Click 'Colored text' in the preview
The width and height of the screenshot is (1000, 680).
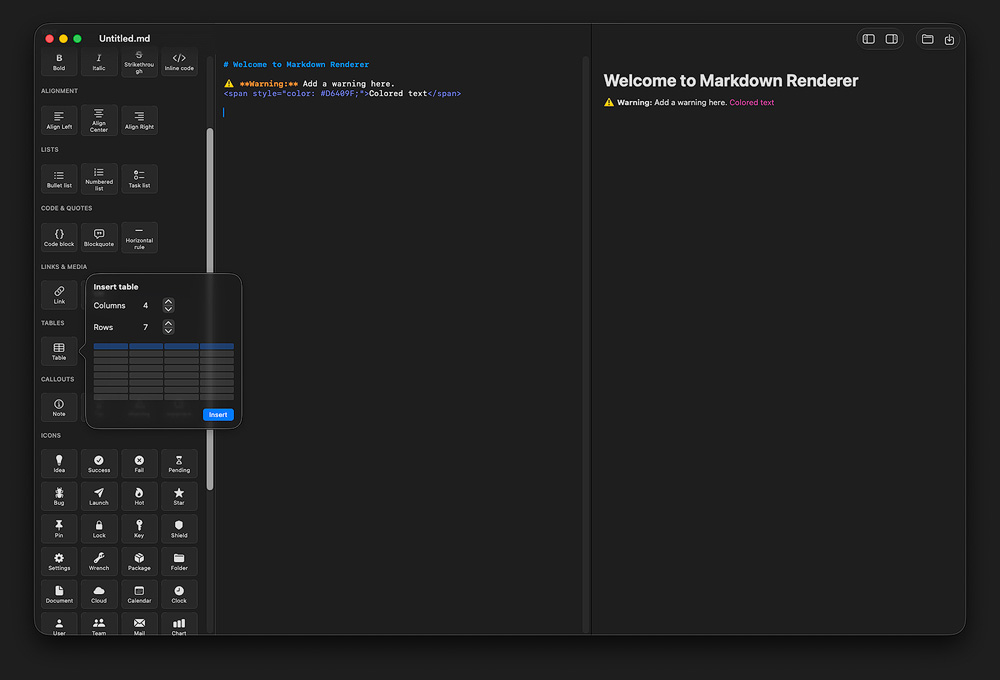coord(751,102)
